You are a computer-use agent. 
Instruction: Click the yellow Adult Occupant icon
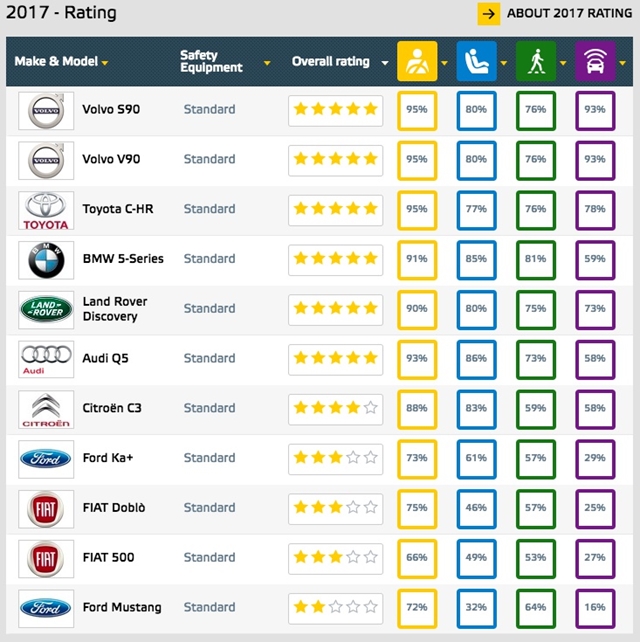click(416, 61)
